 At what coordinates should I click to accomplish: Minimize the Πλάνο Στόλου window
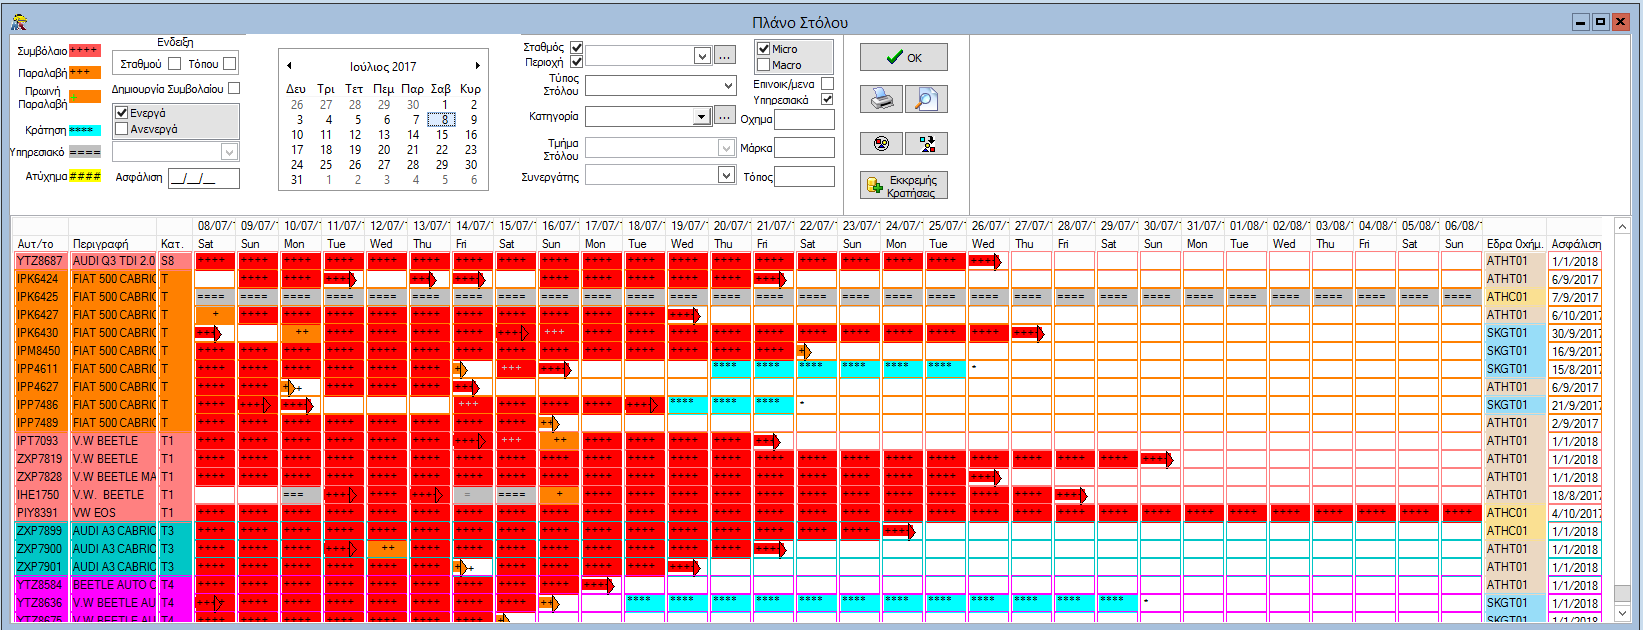(1581, 22)
